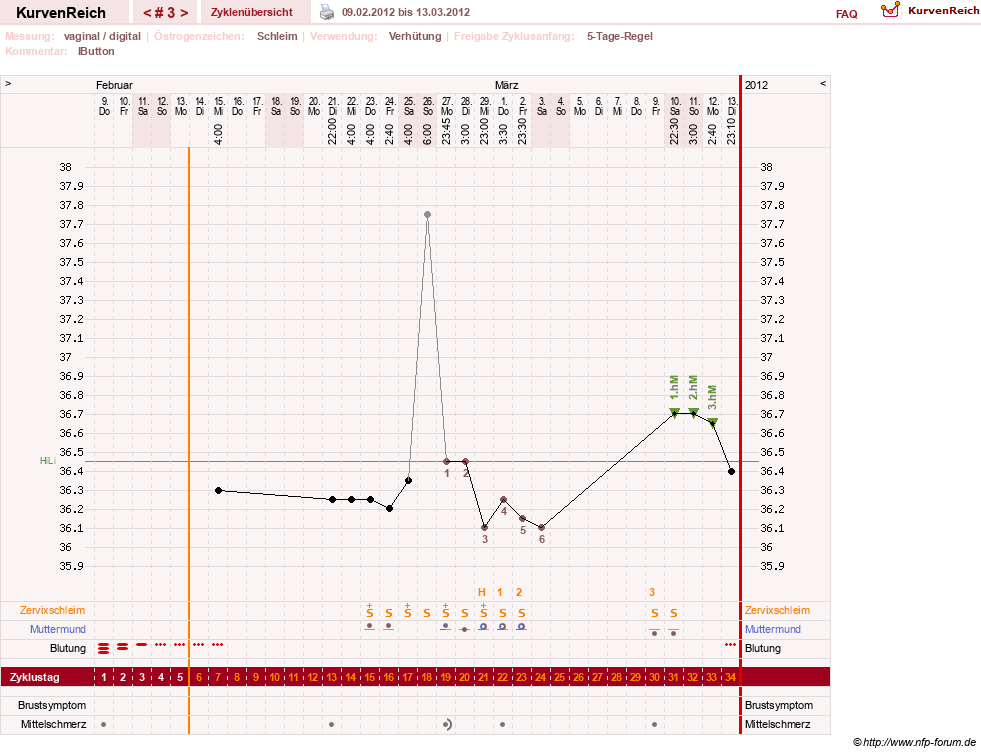Click the S mucus symbol on cycle day 18
This screenshot has height=754, width=981.
point(427,613)
